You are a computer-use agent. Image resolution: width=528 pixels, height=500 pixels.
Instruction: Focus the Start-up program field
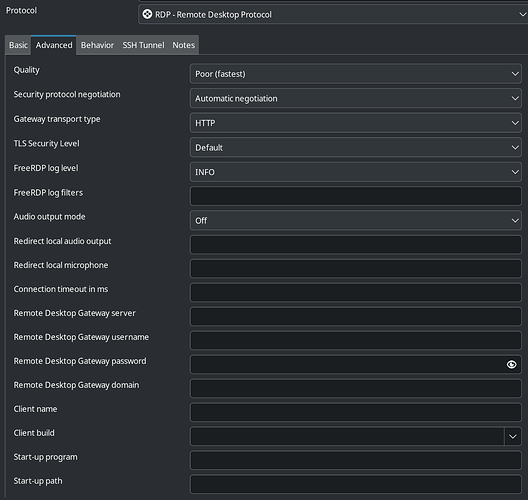click(x=356, y=460)
